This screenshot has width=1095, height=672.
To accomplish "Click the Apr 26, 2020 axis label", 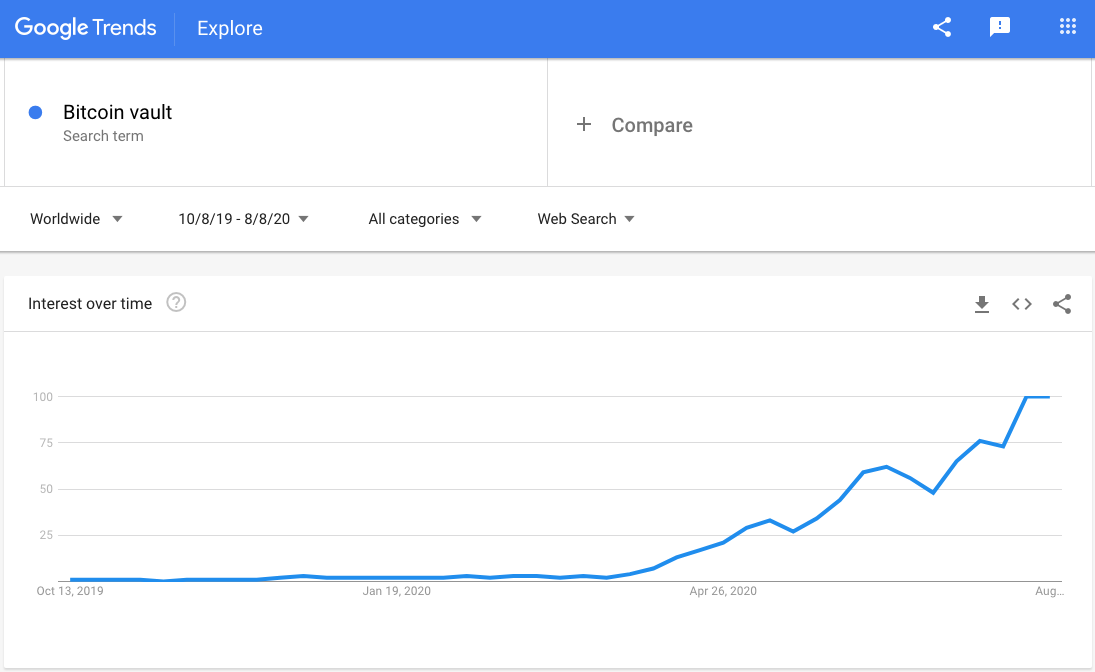I will [x=722, y=591].
